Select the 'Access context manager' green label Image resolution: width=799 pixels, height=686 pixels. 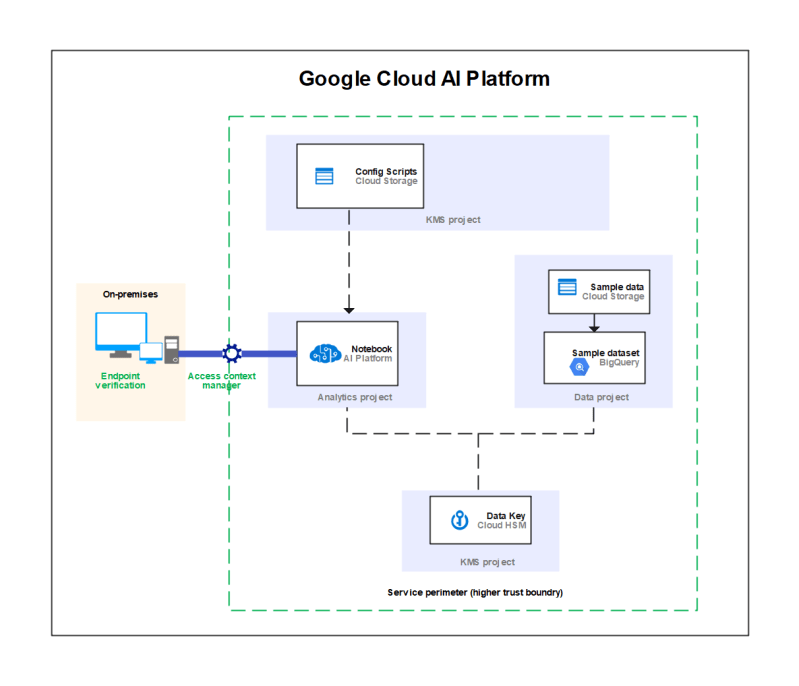tap(222, 381)
